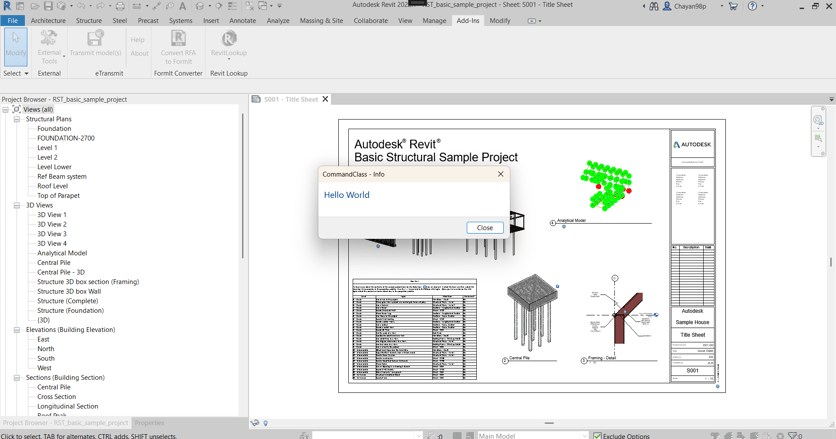
Task: Click the About button in eTransmit panel
Action: [139, 53]
